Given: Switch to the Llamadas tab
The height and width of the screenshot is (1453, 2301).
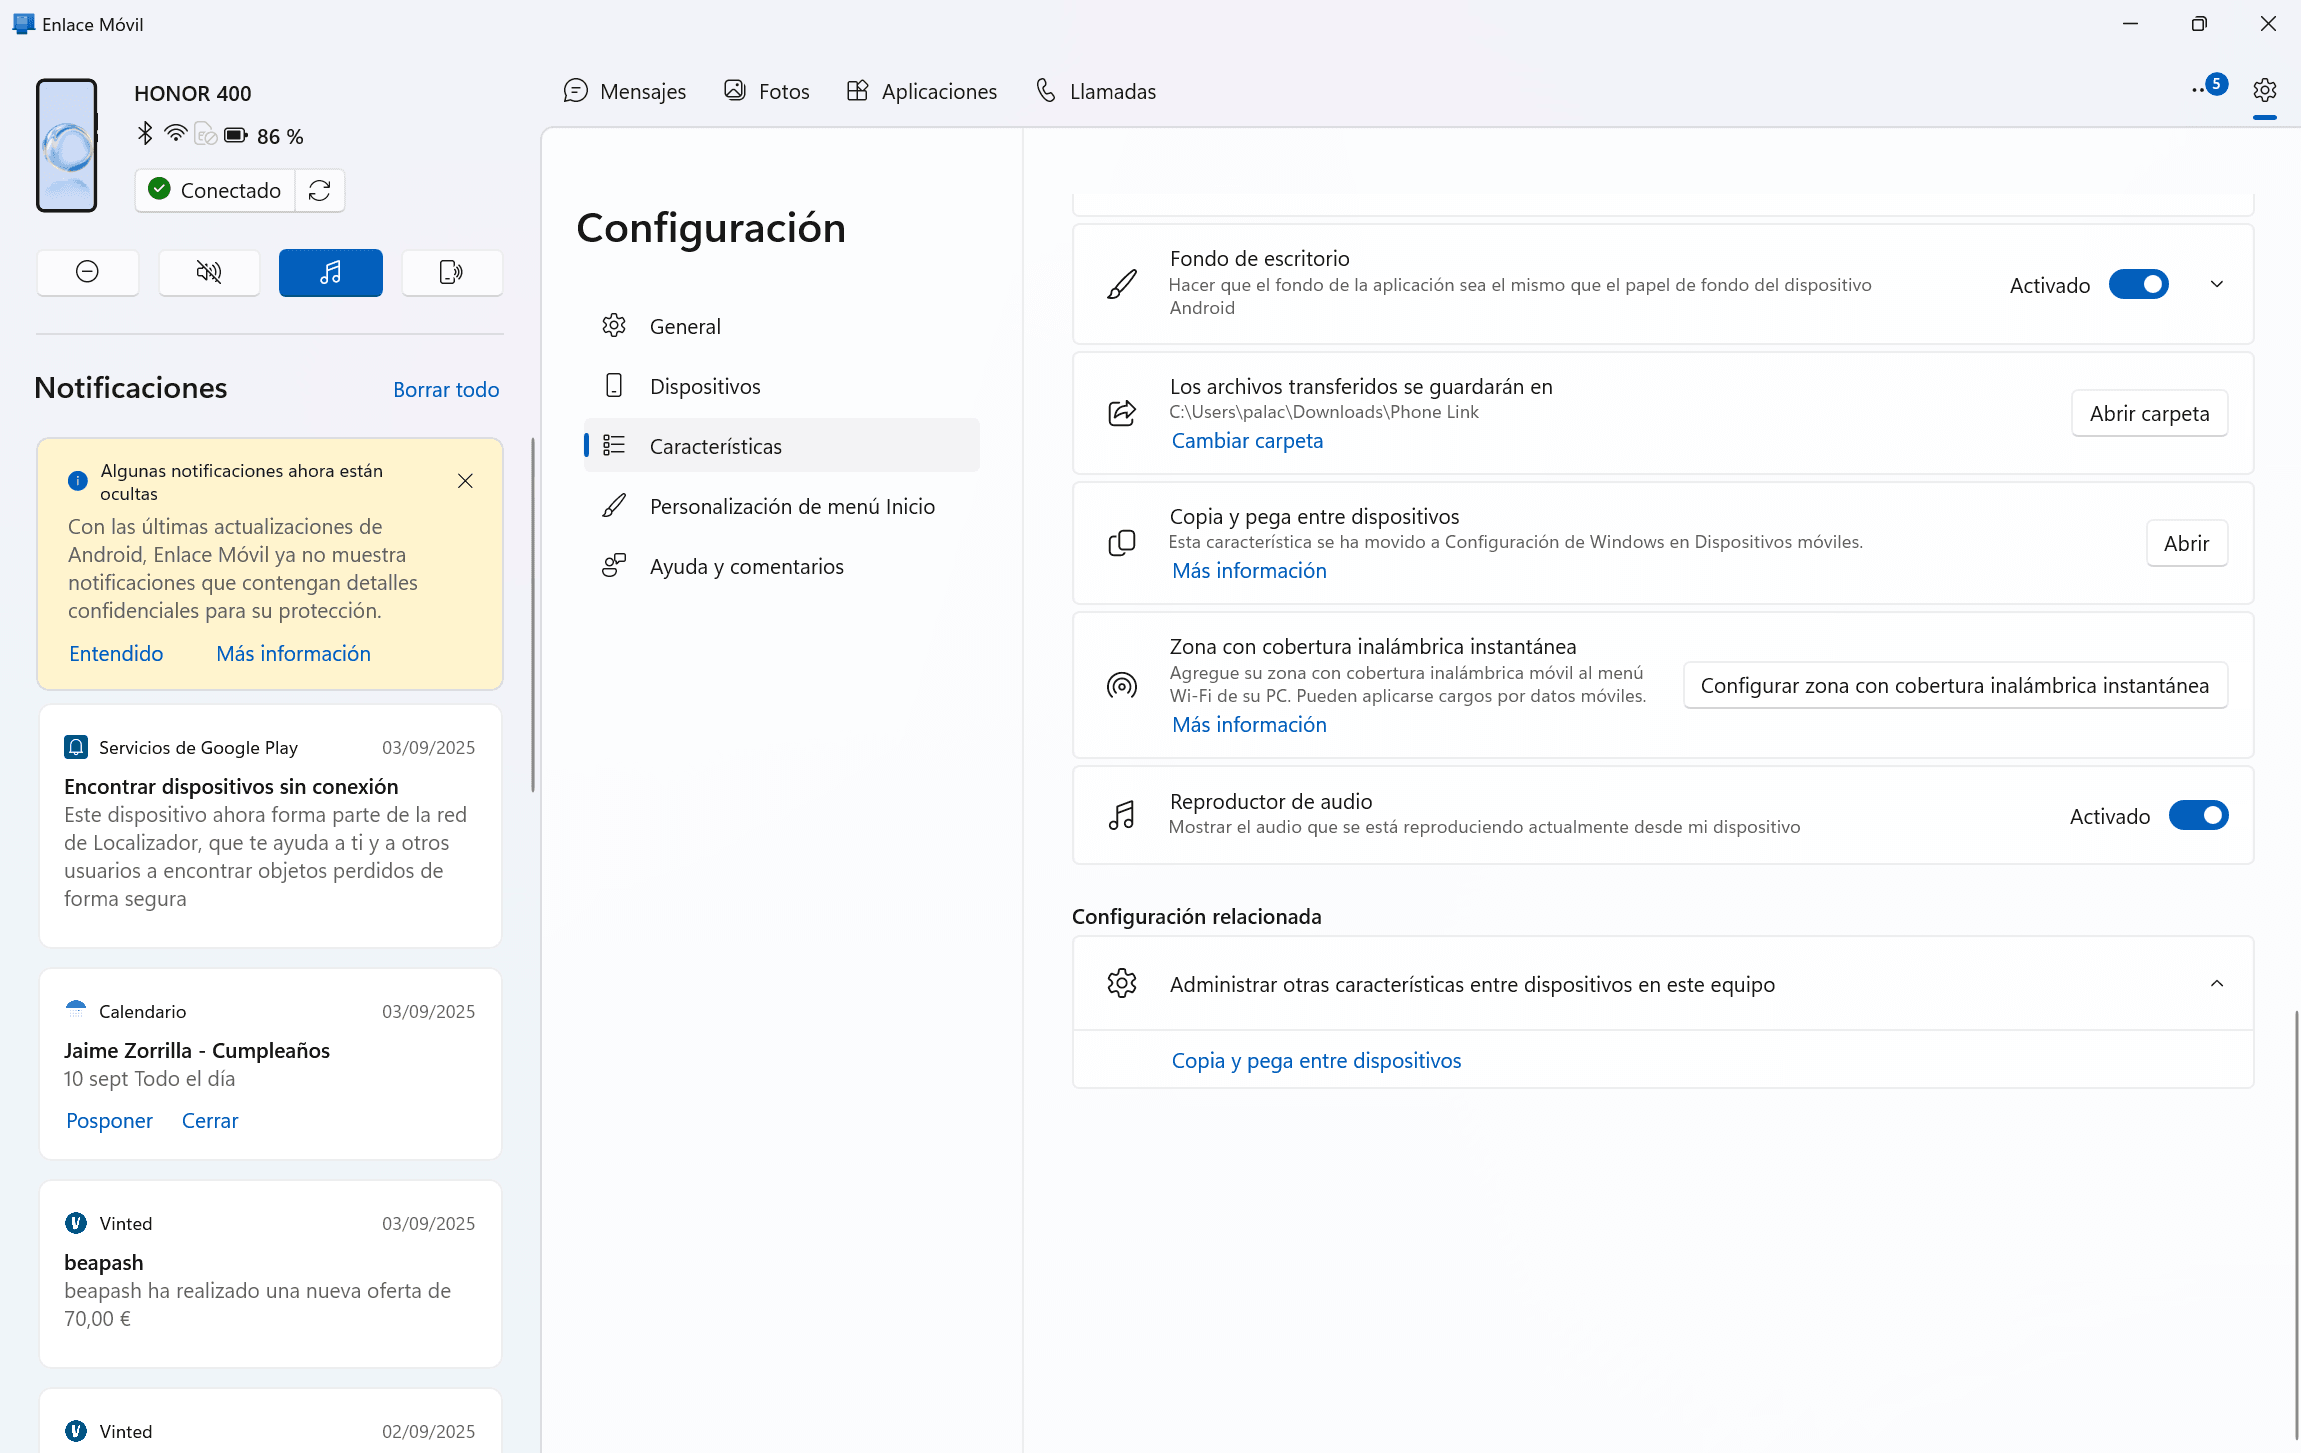Looking at the screenshot, I should pos(1095,91).
